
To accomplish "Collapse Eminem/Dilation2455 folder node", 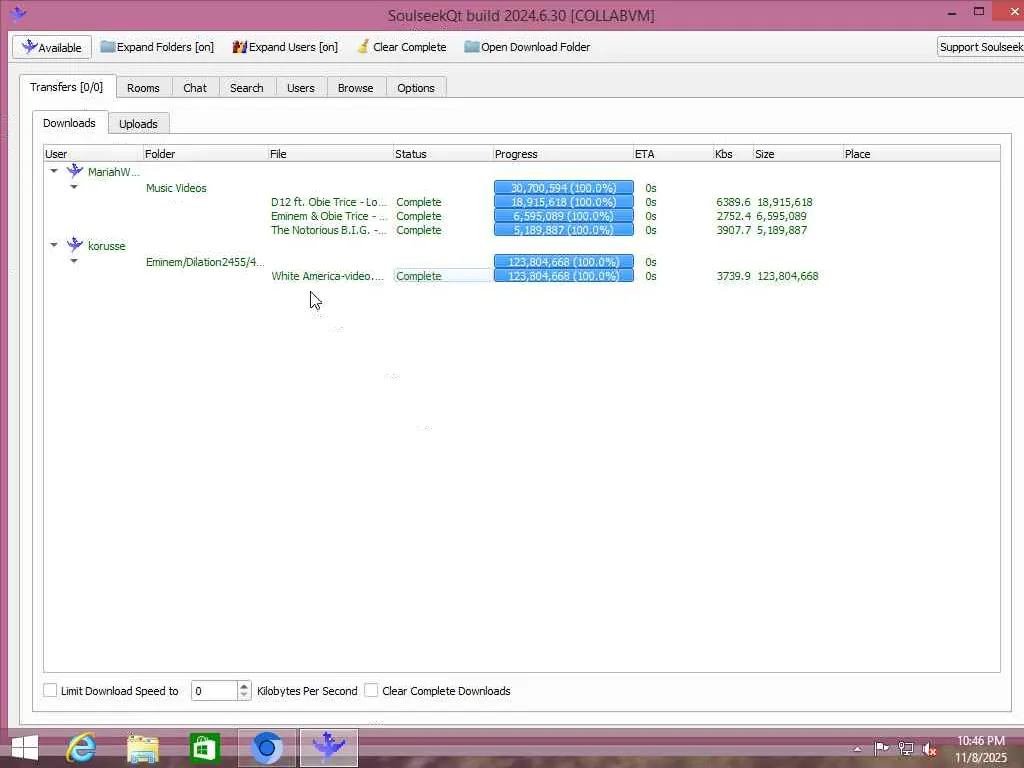I will click(74, 261).
